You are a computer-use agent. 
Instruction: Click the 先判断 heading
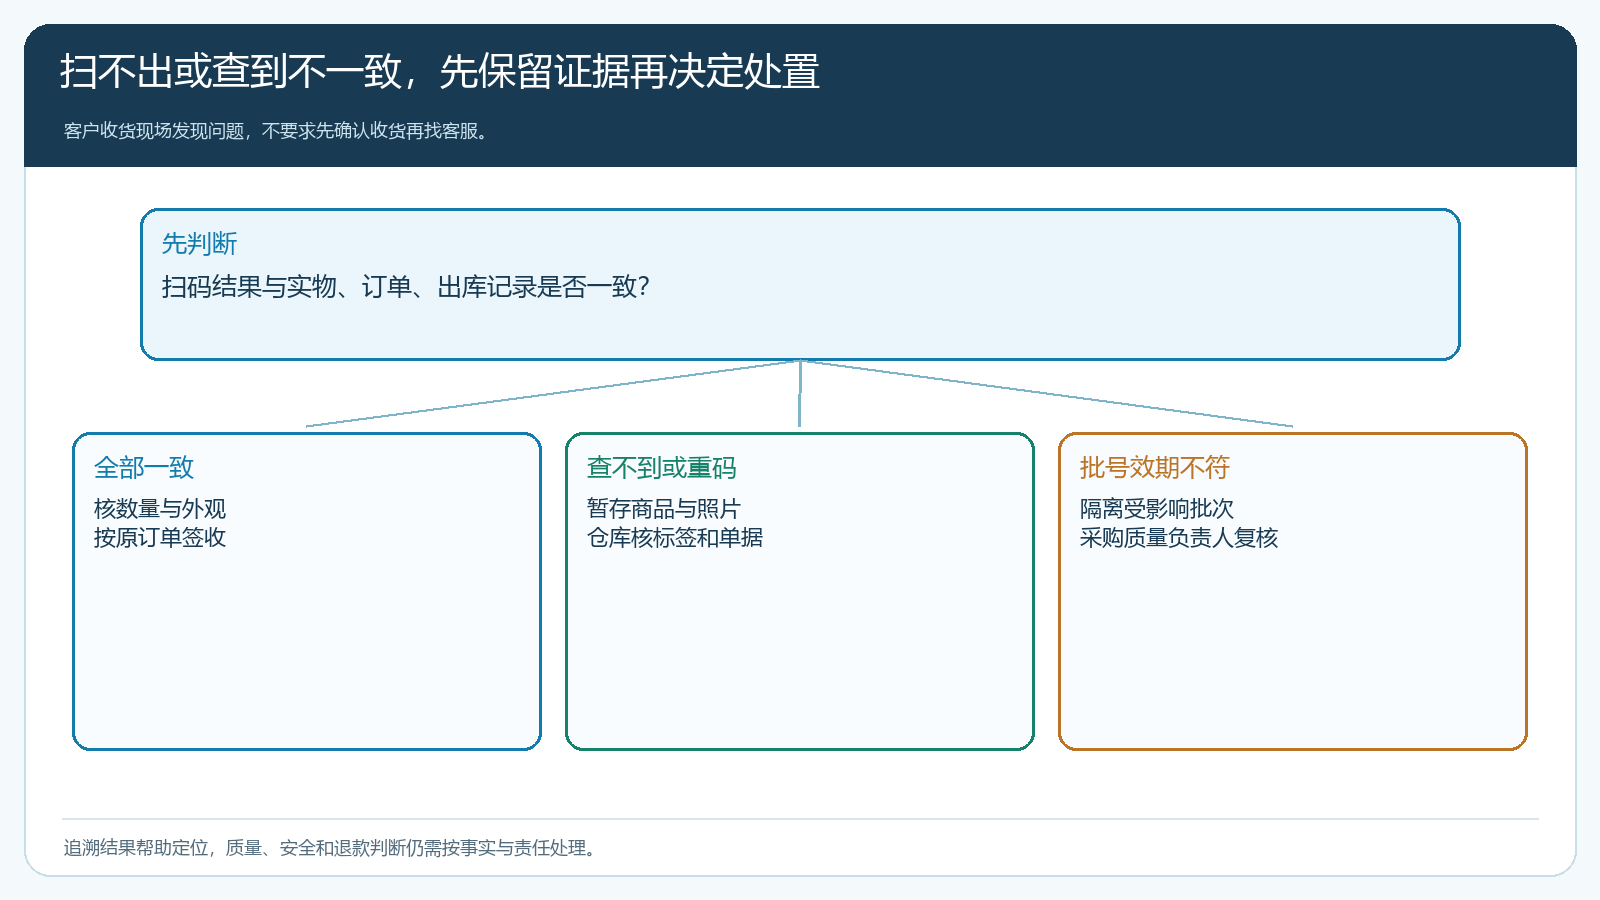point(199,244)
